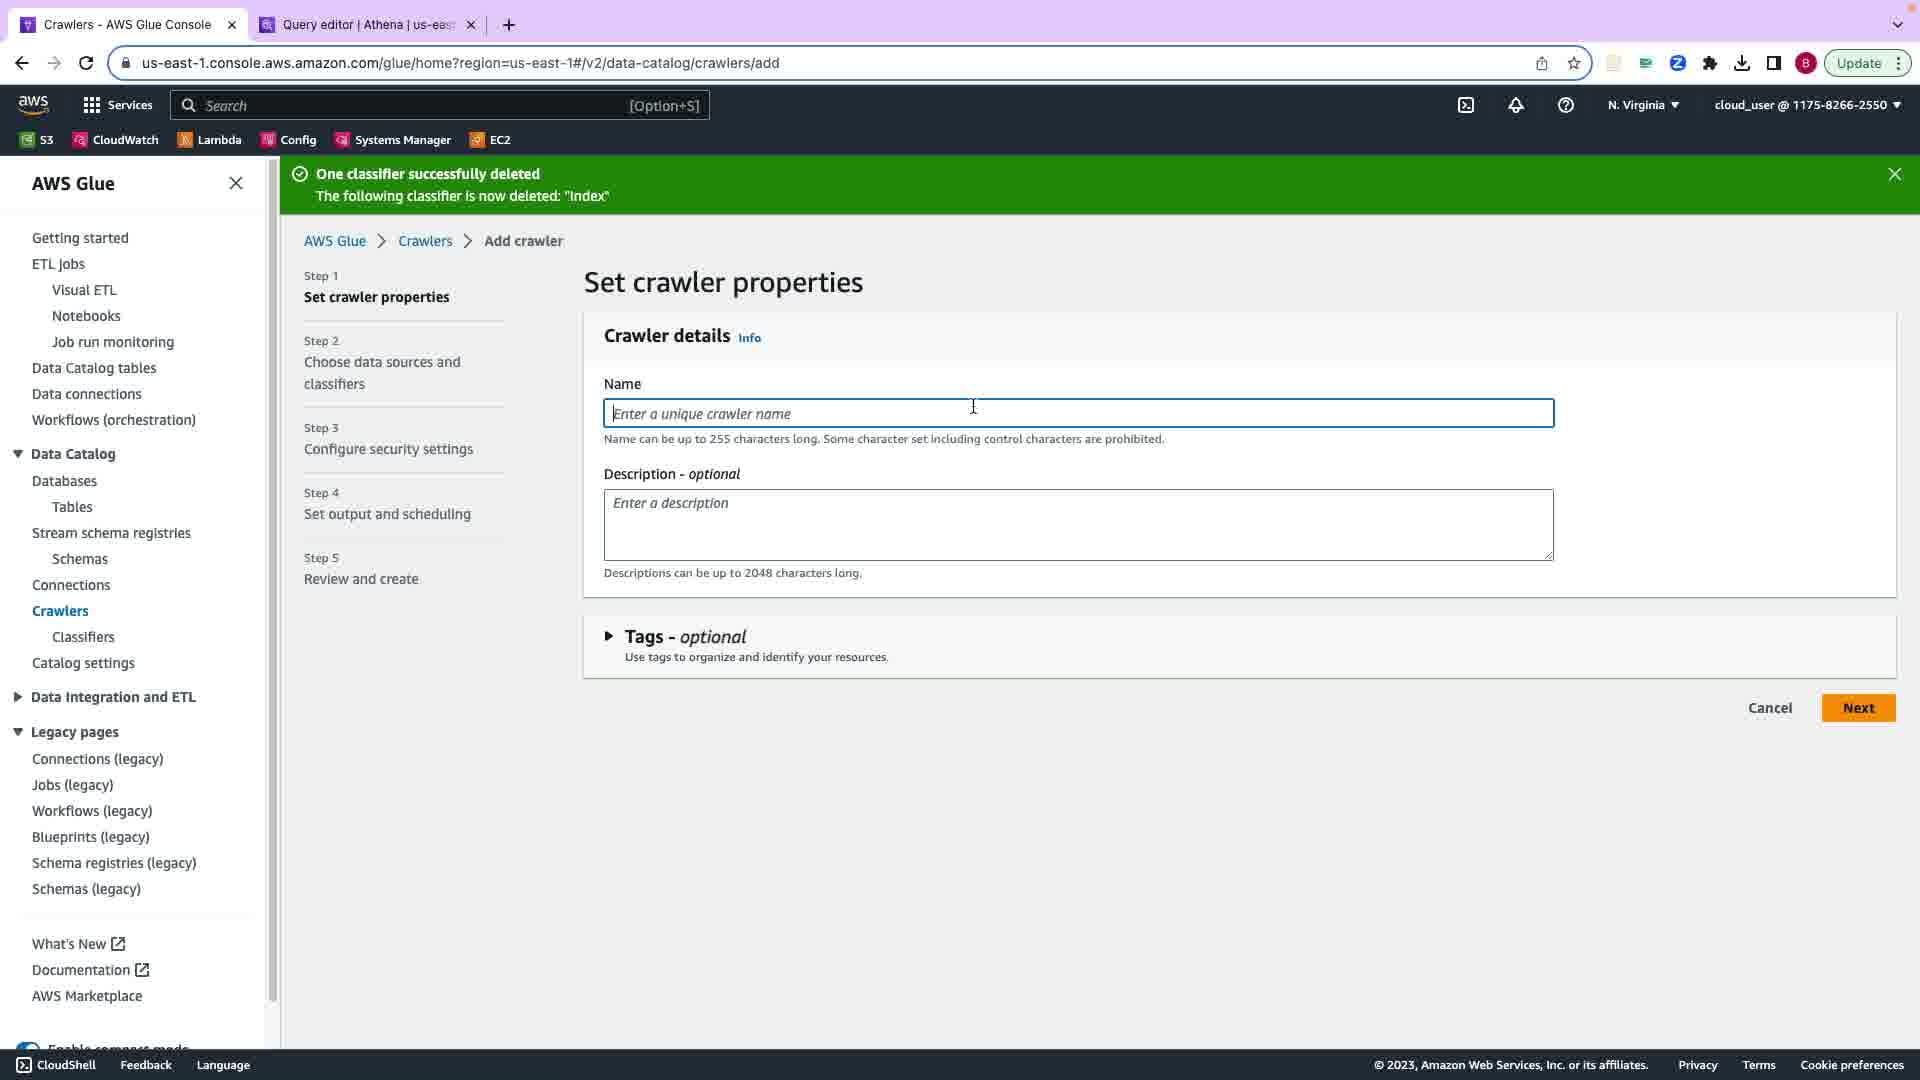The height and width of the screenshot is (1080, 1920).
Task: Click the notifications bell icon
Action: point(1516,105)
